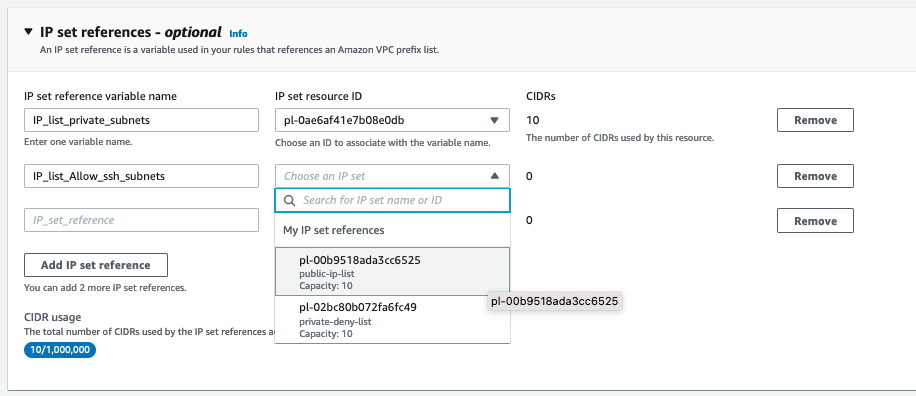916x396 pixels.
Task: Select the public-ip-list prefix list option
Action: [393, 272]
